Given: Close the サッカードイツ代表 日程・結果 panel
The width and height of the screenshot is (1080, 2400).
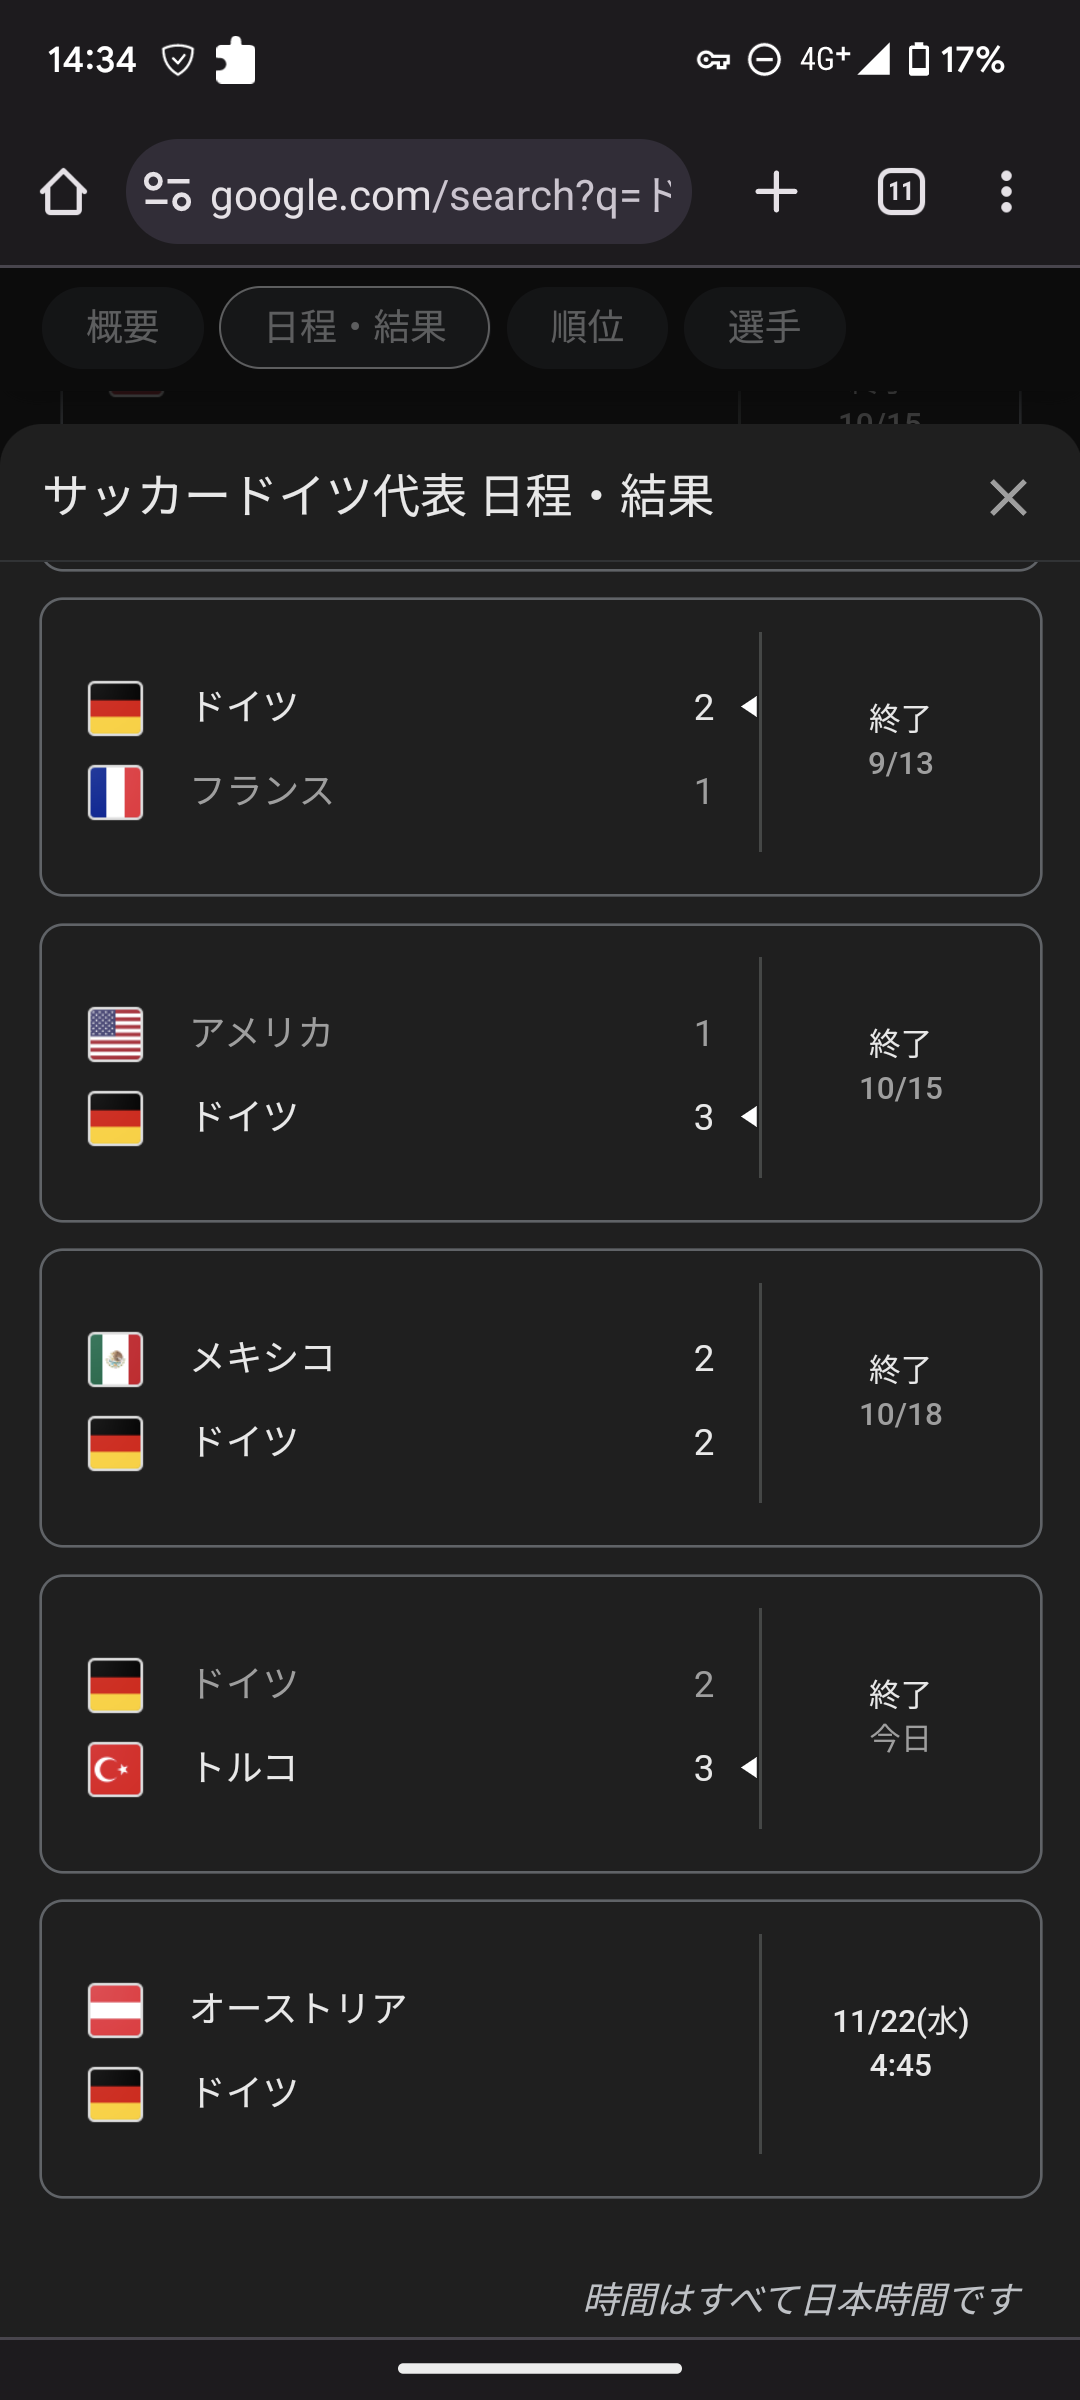Looking at the screenshot, I should [x=1008, y=497].
